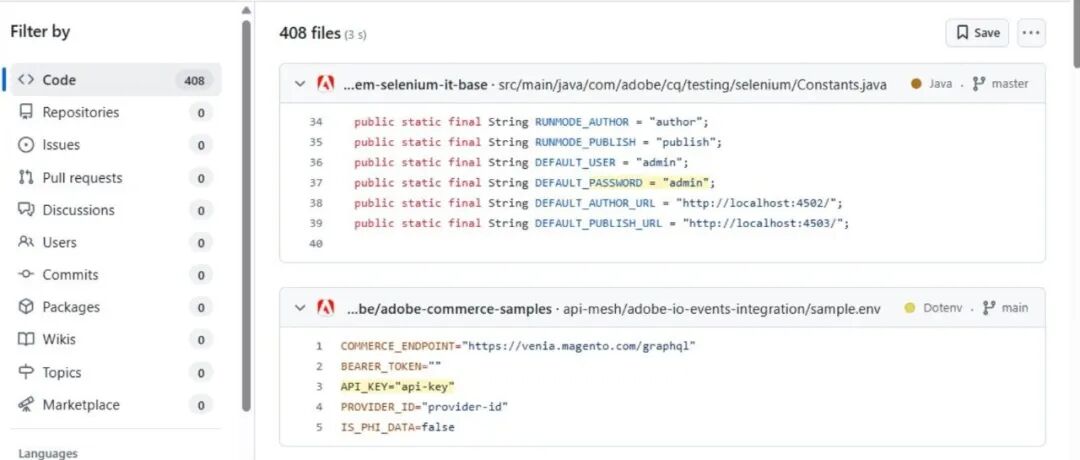This screenshot has height=460, width=1080.
Task: Click the Languages section heading
Action: pos(48,453)
